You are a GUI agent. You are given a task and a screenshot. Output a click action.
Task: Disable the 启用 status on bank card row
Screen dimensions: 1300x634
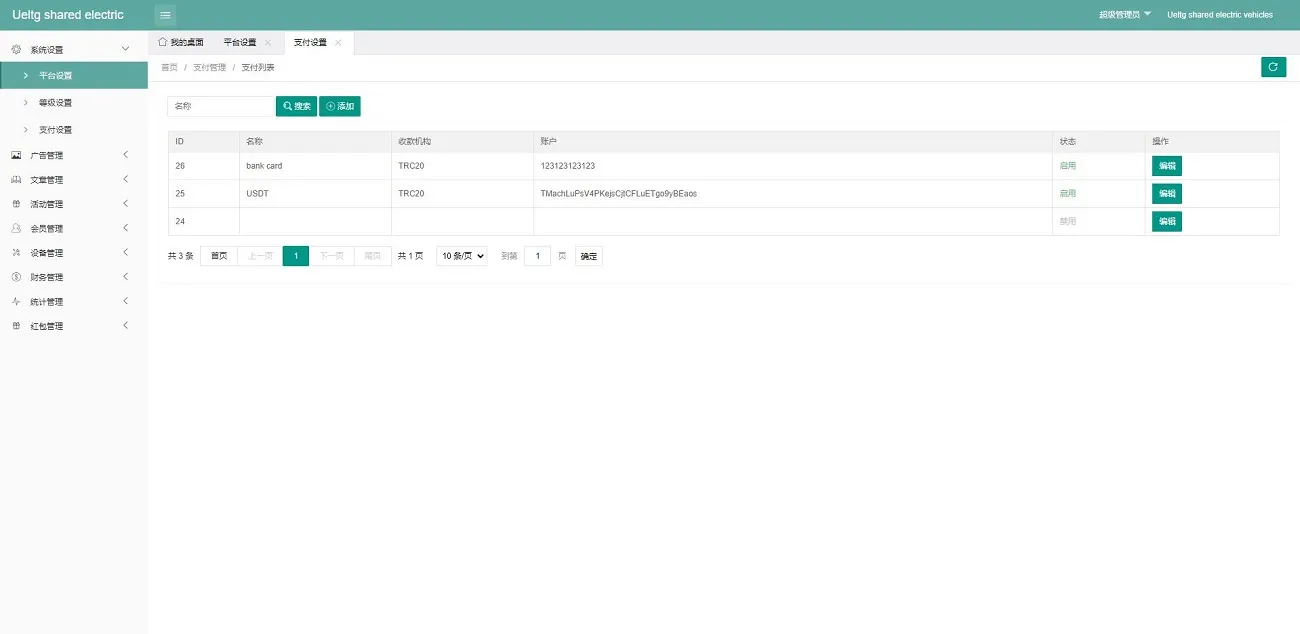point(1068,165)
